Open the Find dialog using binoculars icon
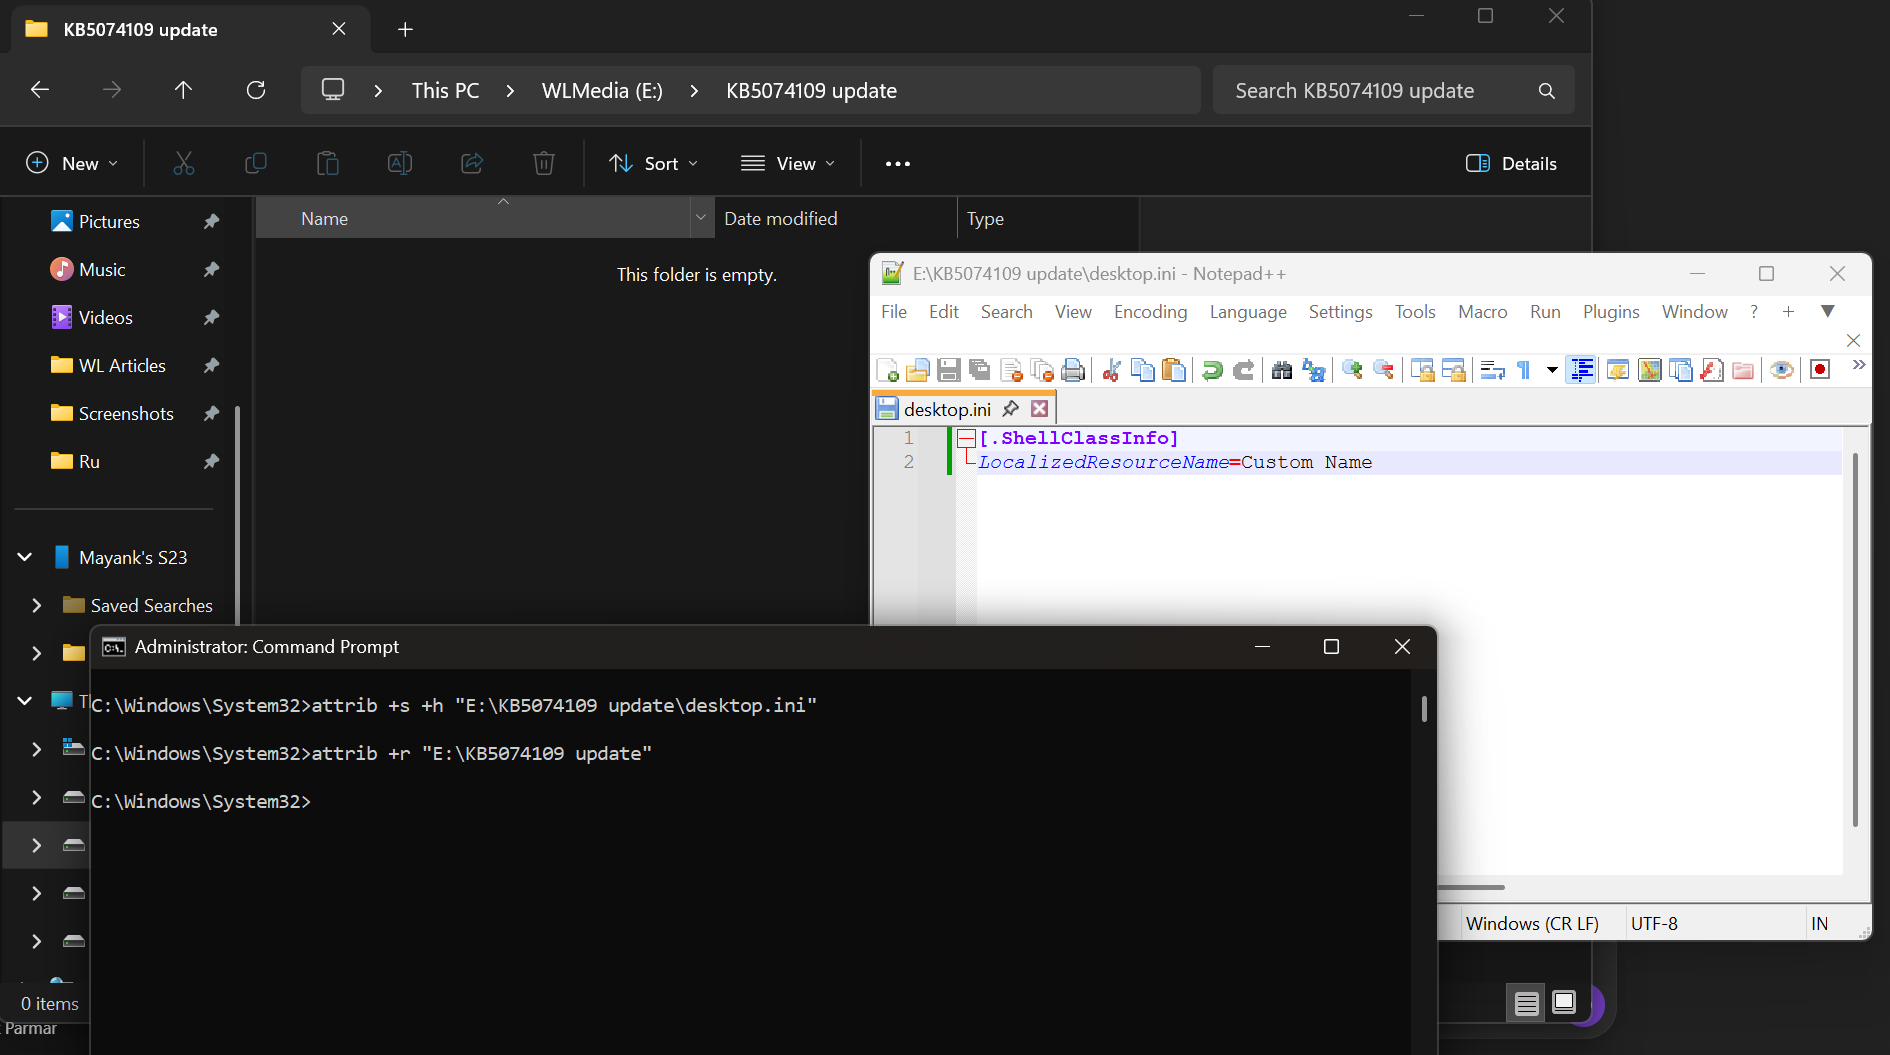 [x=1282, y=369]
